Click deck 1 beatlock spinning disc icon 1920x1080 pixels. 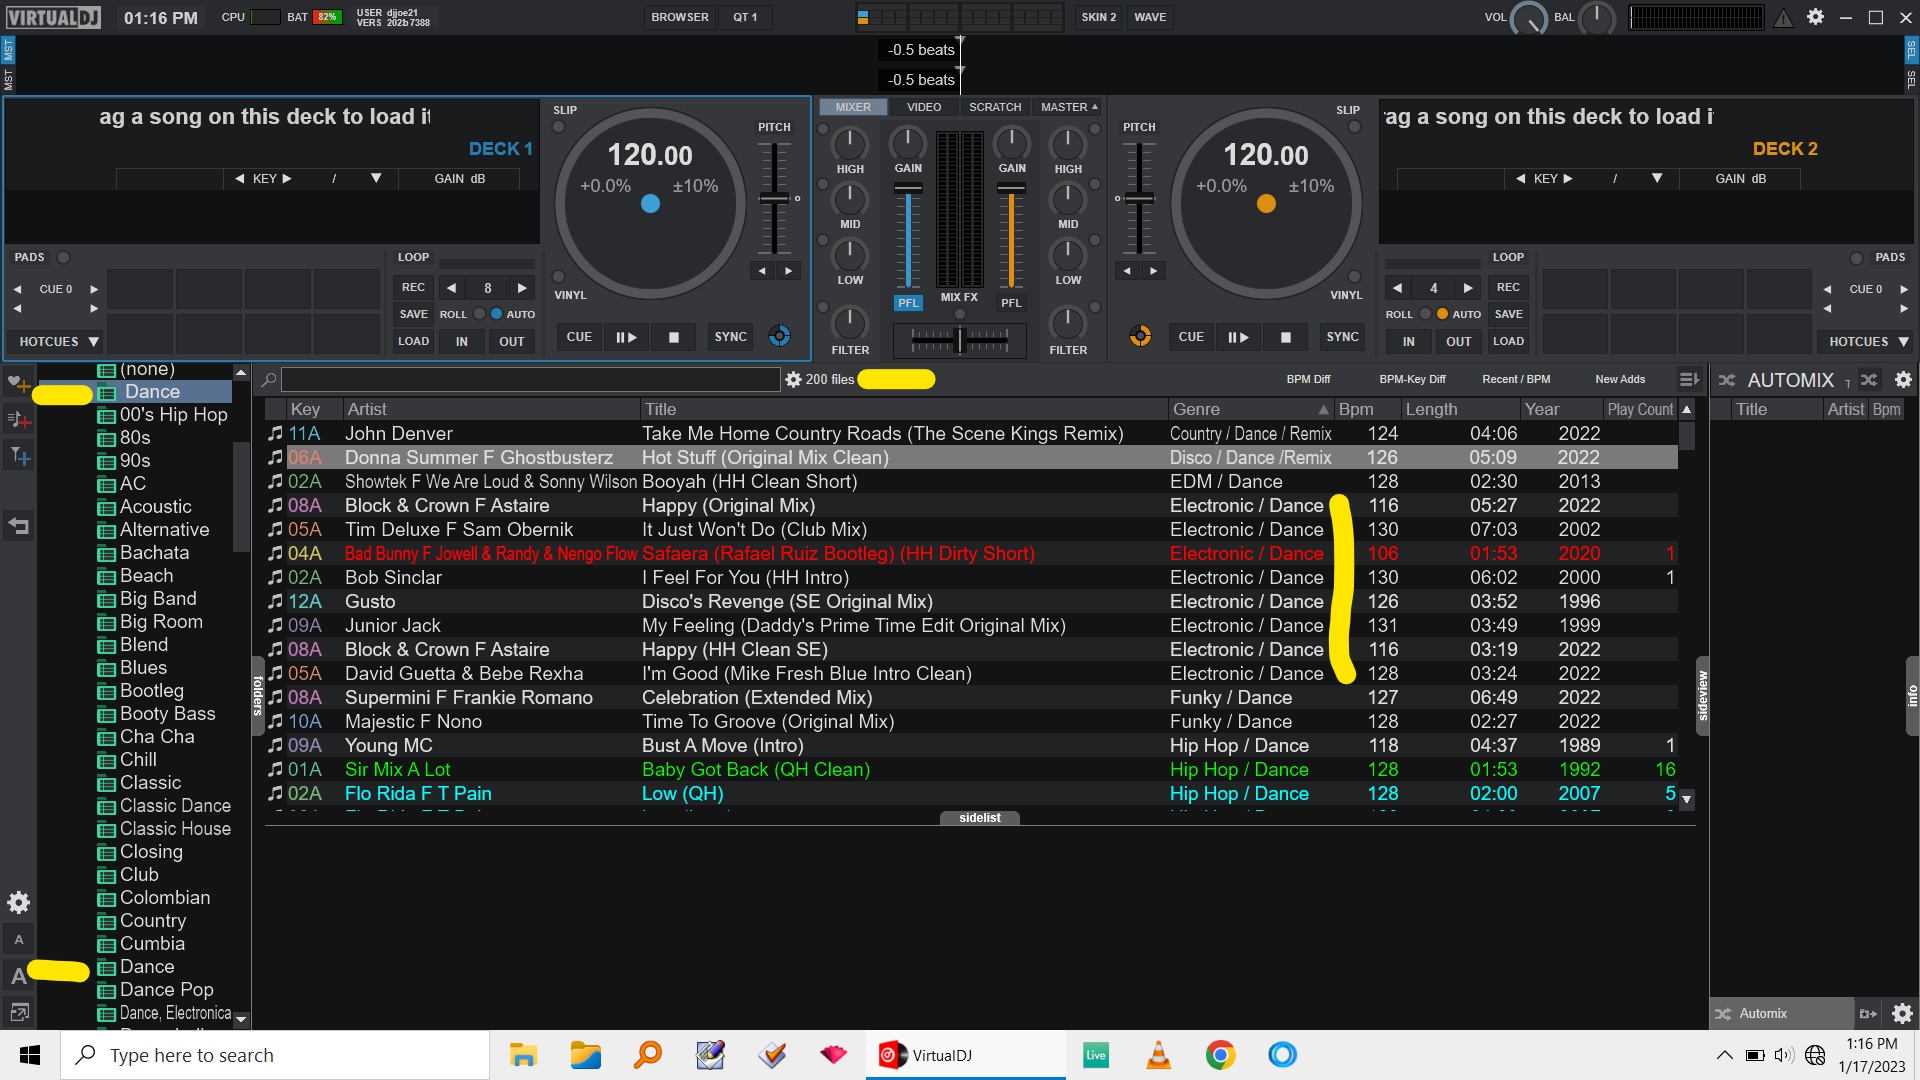(780, 337)
